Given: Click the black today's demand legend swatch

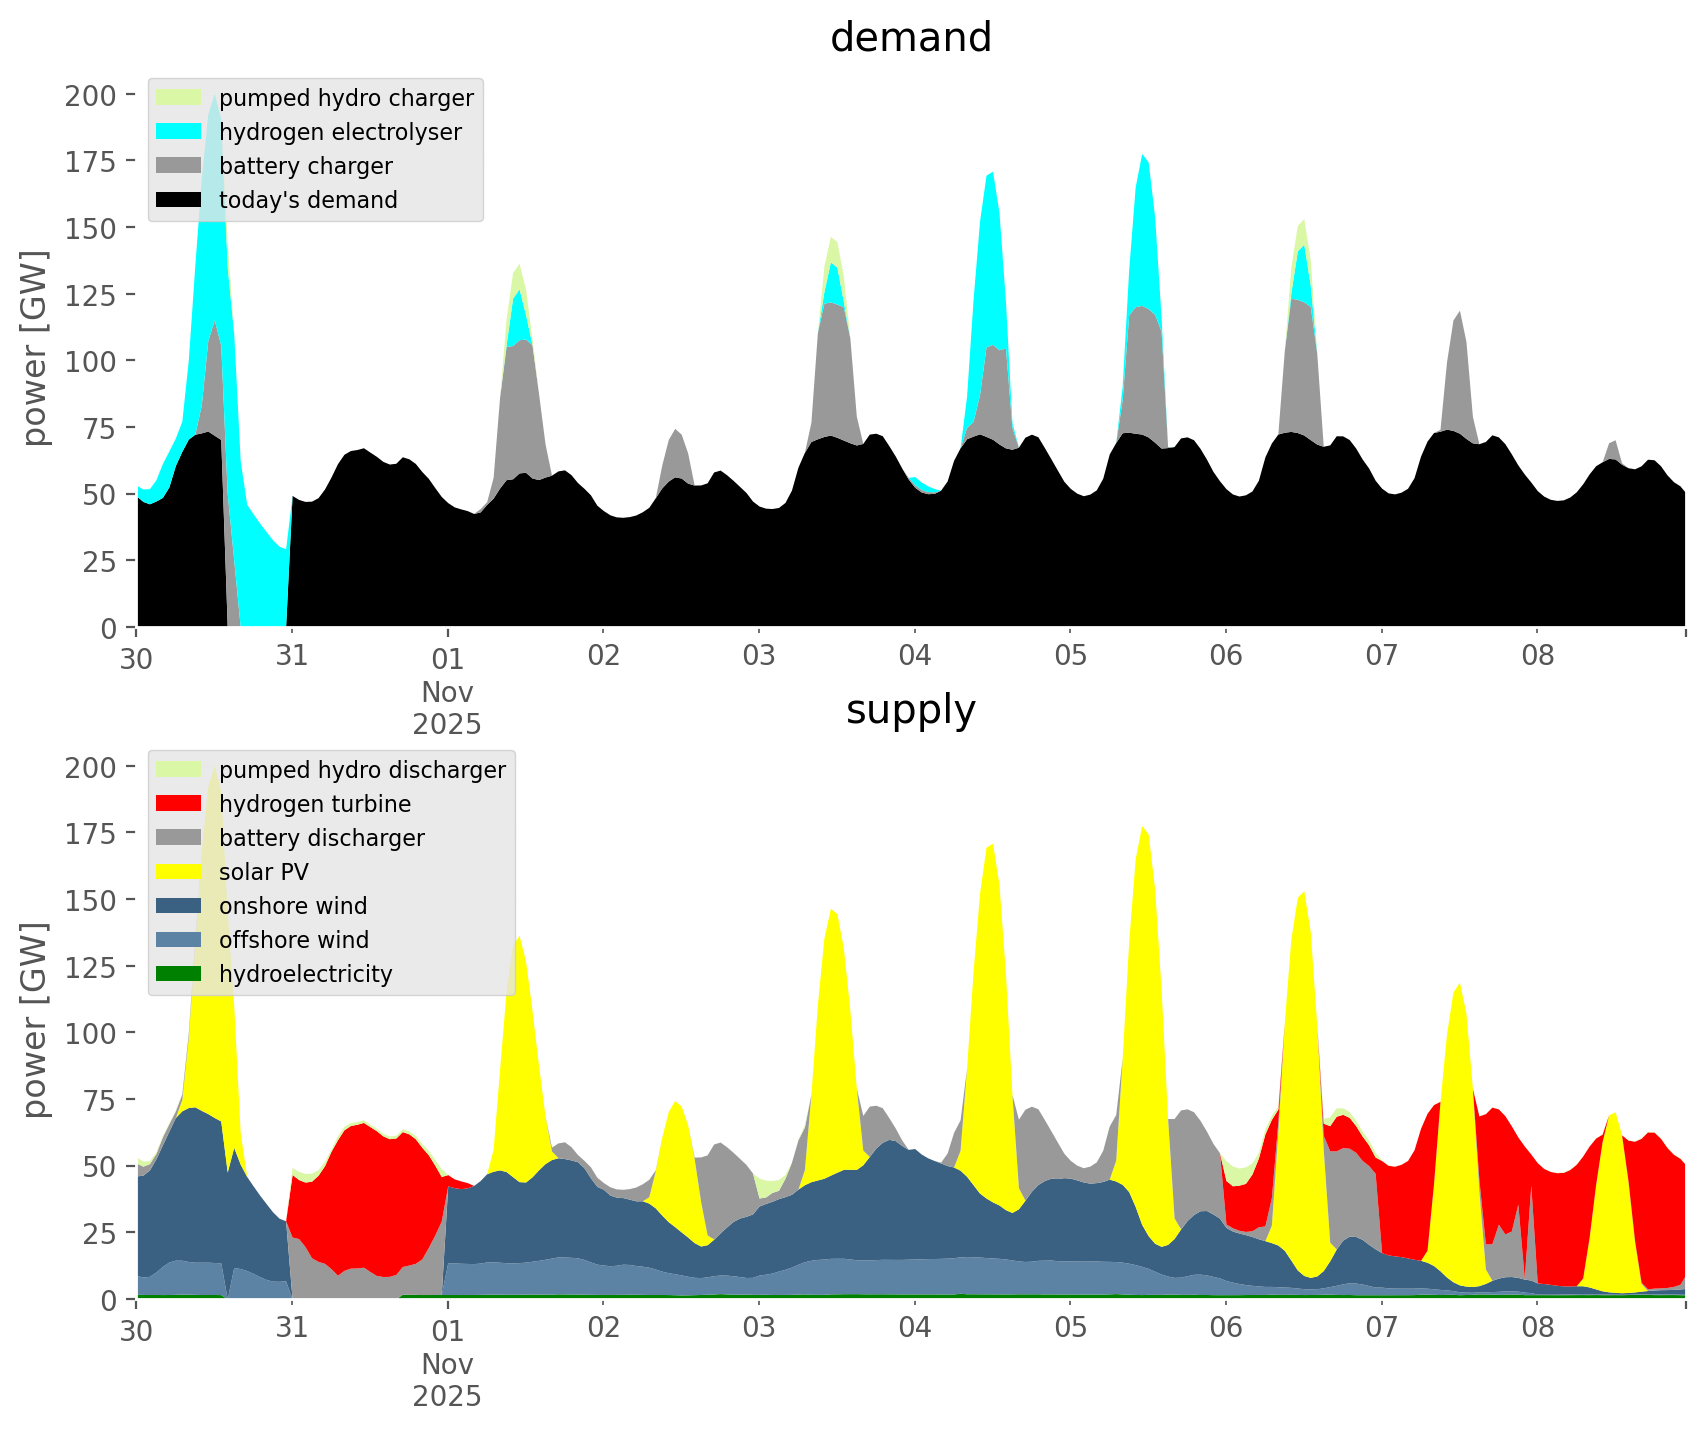Looking at the screenshot, I should click(179, 200).
